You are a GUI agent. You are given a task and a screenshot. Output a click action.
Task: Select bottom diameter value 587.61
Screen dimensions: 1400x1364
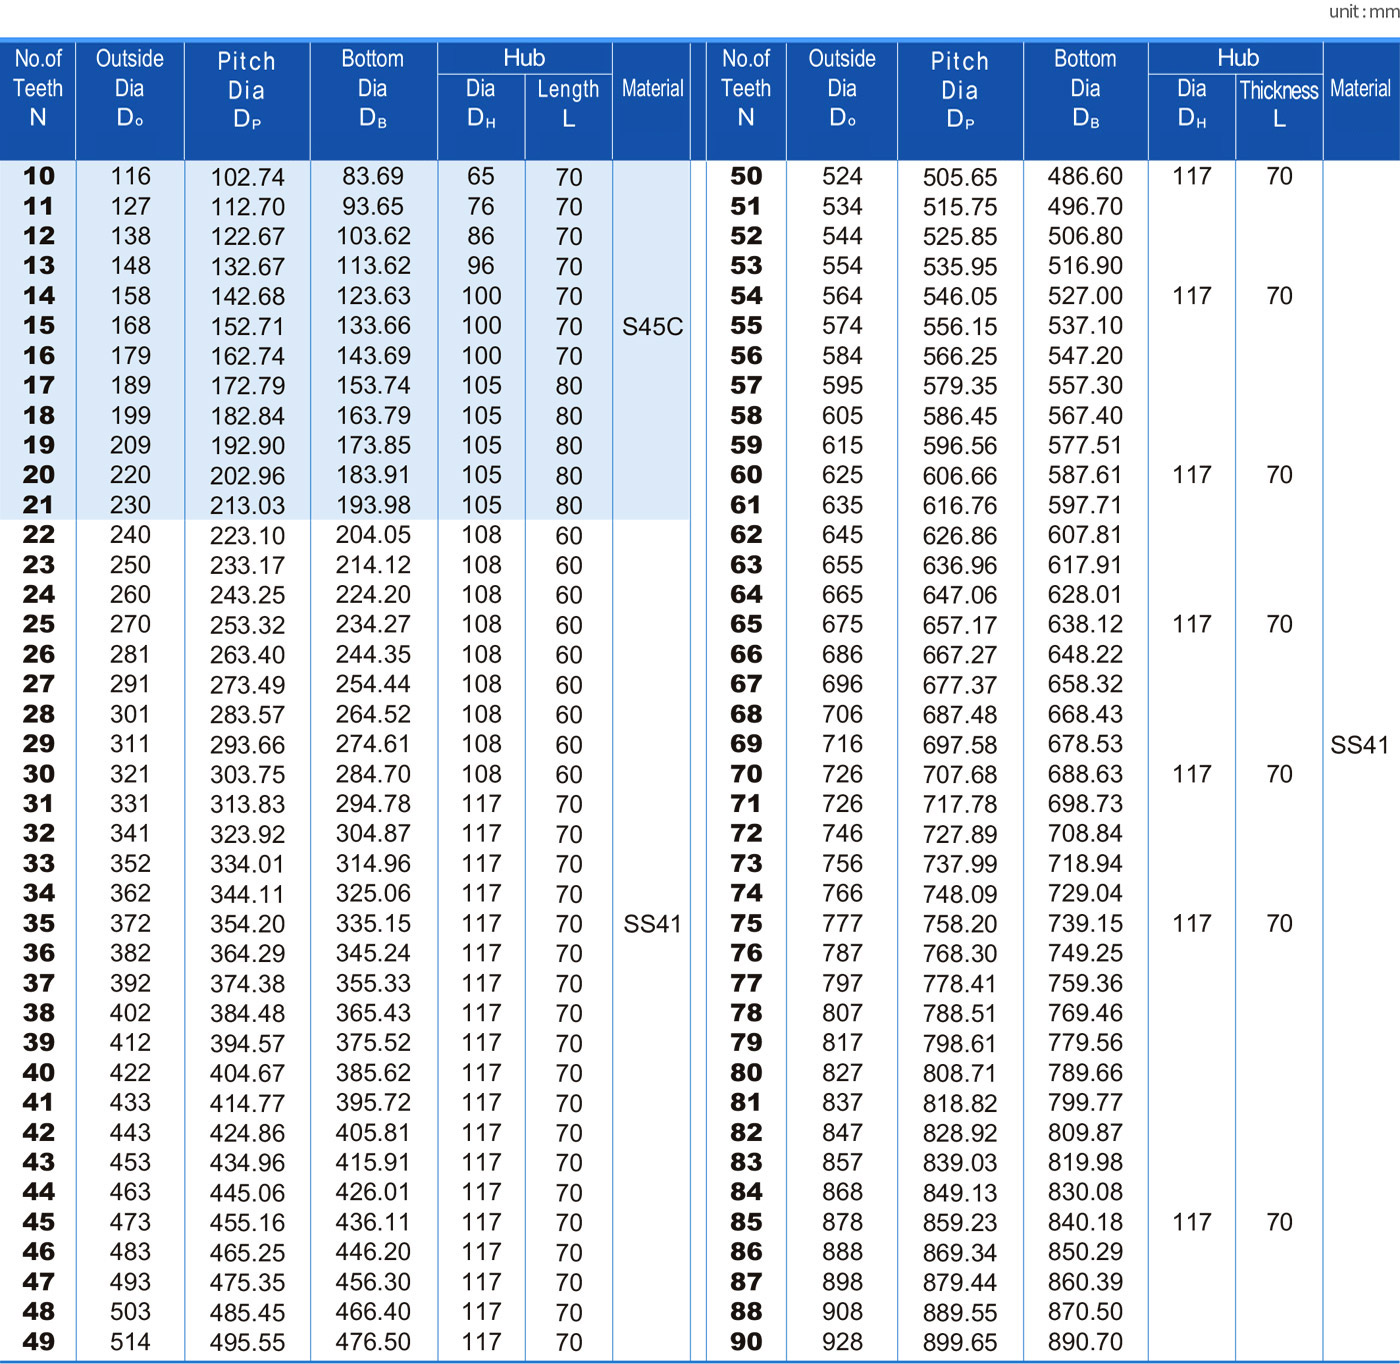[1085, 474]
